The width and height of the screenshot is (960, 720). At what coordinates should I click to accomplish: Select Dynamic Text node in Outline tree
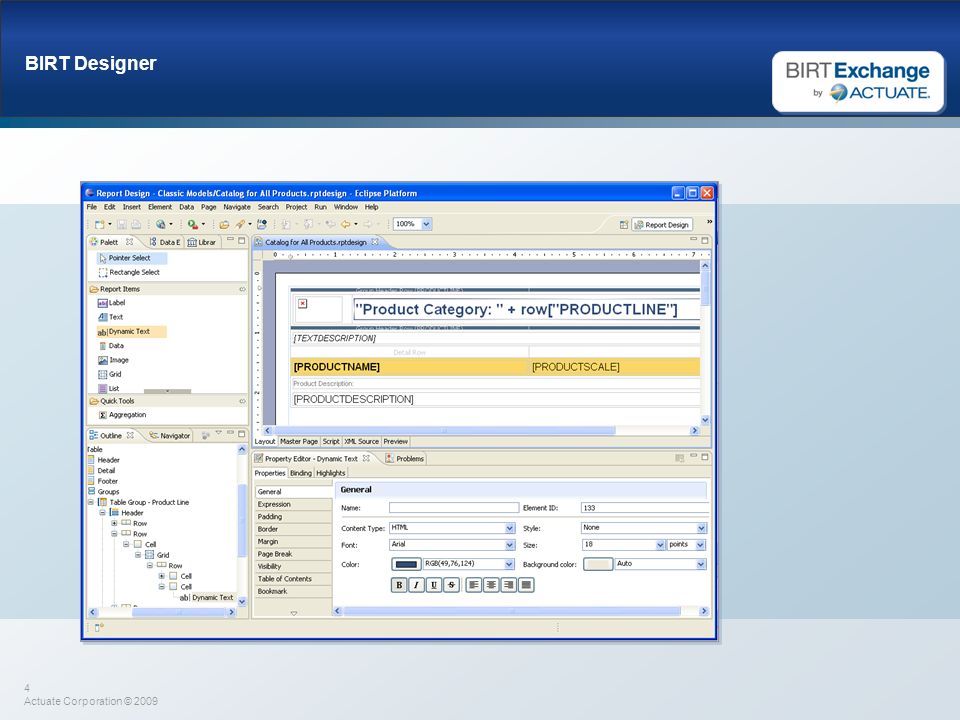tap(206, 598)
